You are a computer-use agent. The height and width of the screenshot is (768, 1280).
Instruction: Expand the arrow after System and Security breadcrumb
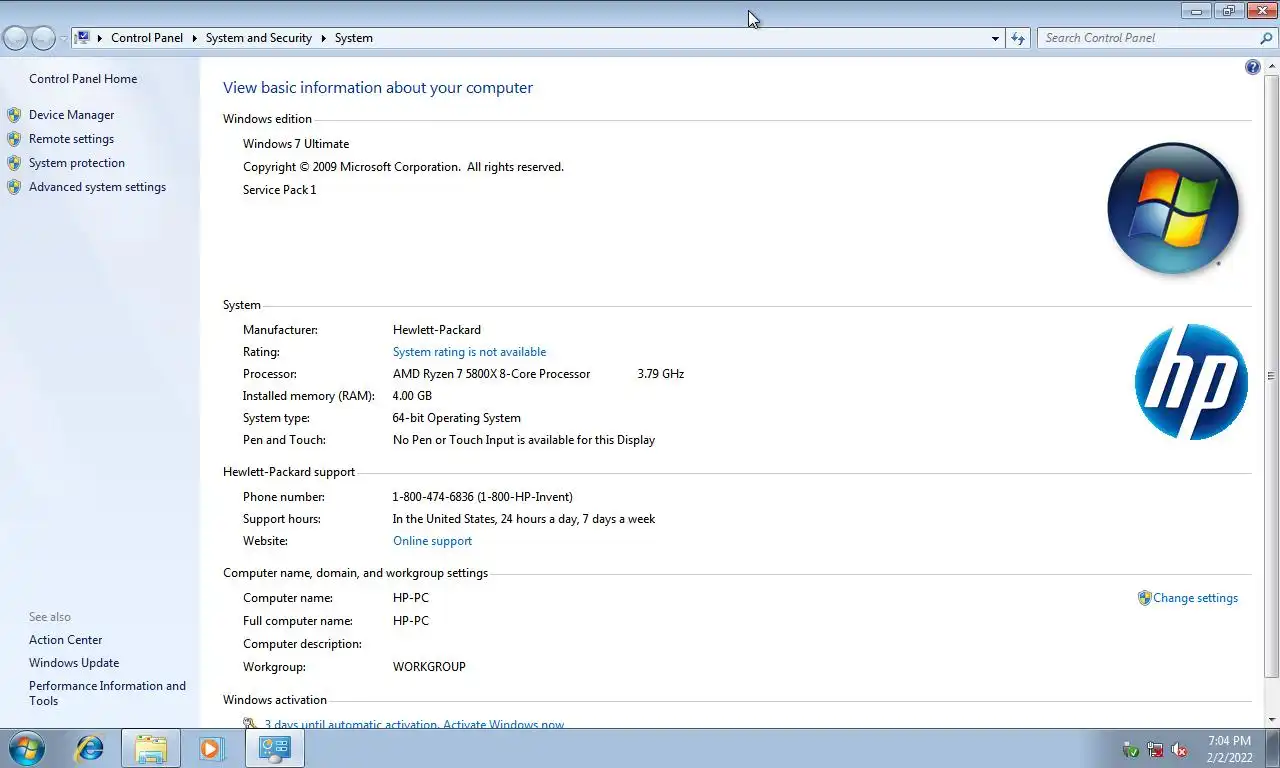(324, 38)
